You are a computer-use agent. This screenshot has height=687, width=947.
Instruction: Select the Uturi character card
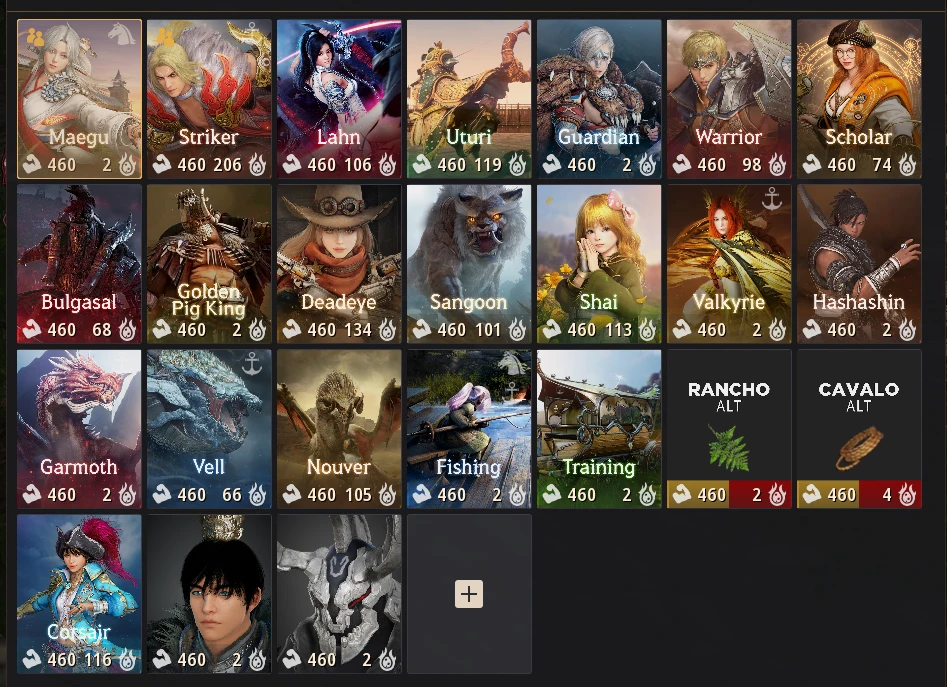coord(469,99)
